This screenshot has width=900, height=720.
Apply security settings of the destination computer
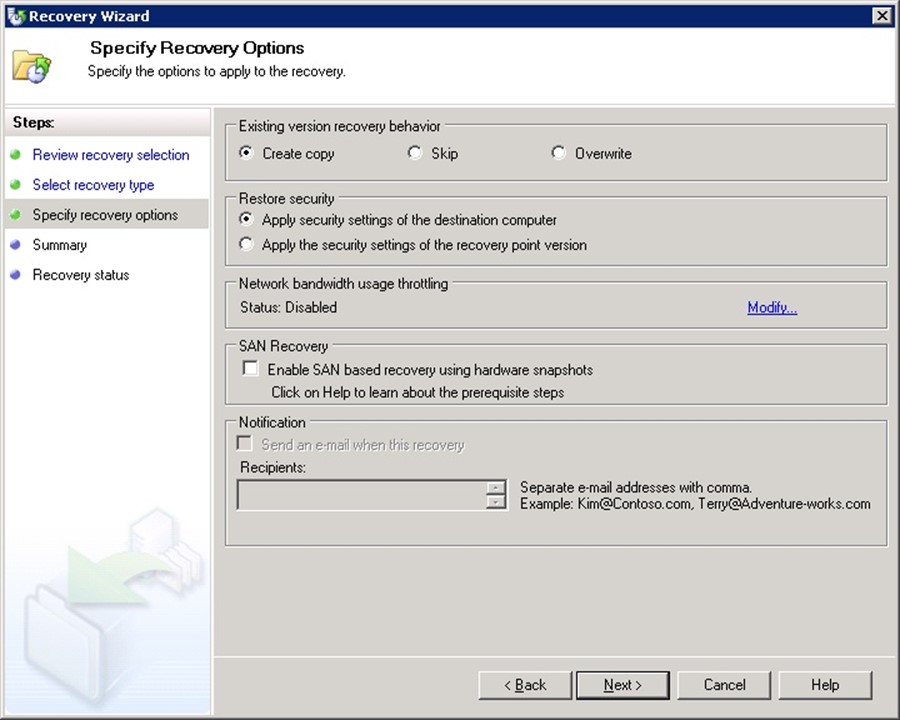[247, 220]
